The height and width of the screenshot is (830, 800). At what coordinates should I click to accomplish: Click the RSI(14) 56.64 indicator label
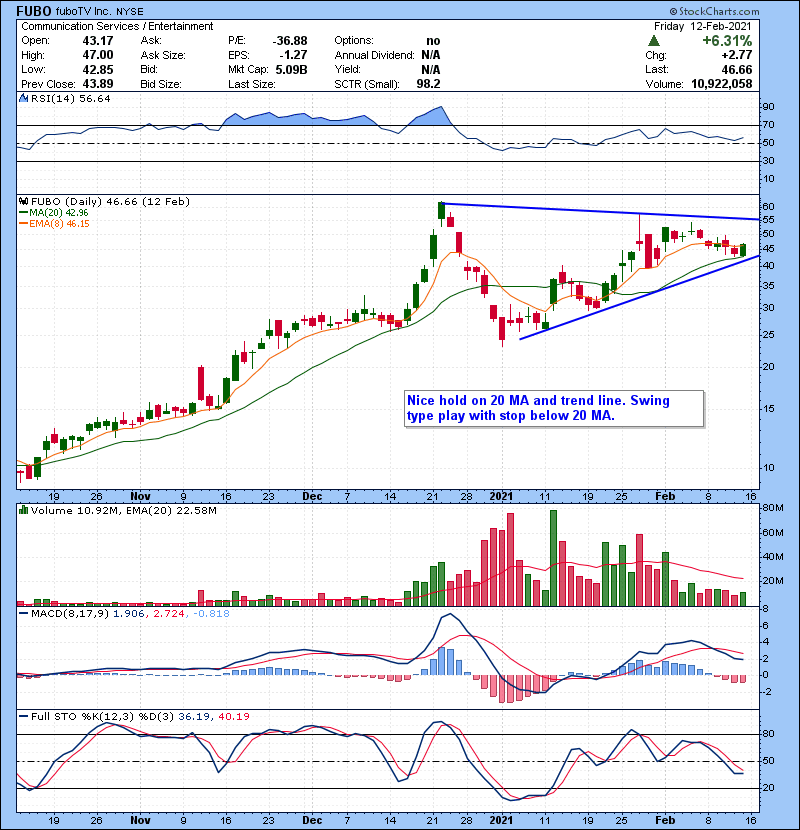(71, 98)
